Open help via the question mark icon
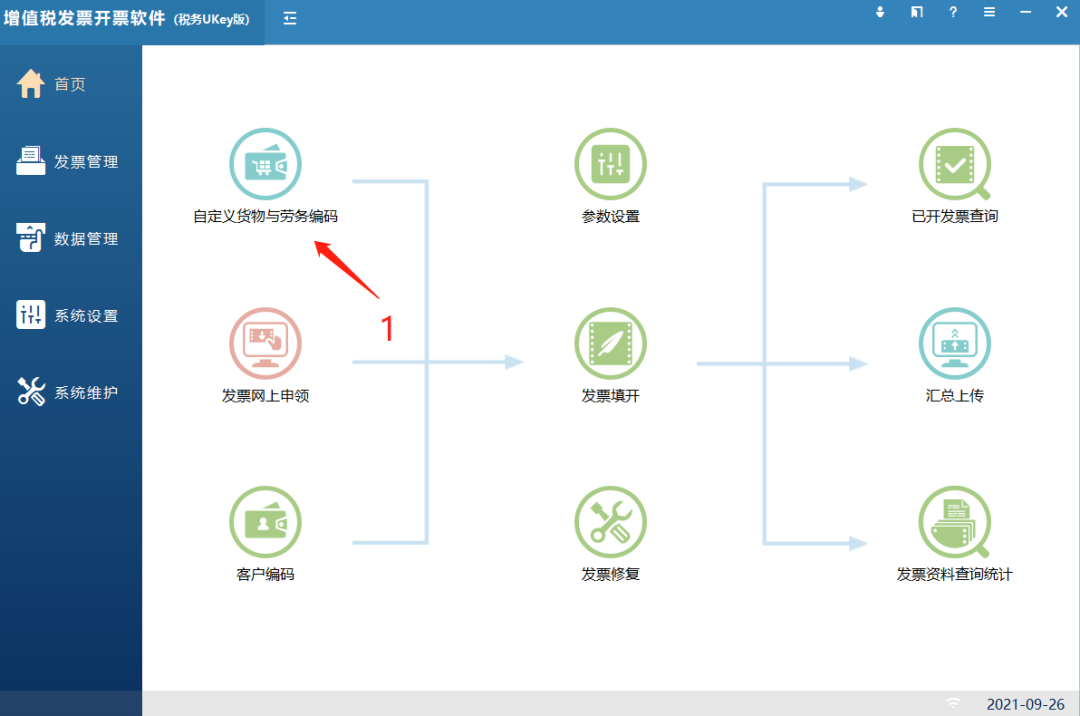1080x716 pixels. click(x=953, y=12)
